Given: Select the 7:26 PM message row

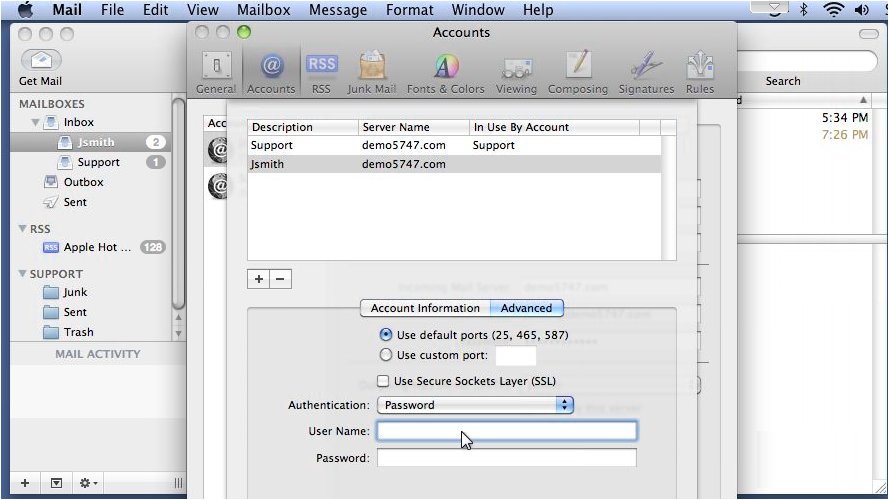Looking at the screenshot, I should (805, 134).
